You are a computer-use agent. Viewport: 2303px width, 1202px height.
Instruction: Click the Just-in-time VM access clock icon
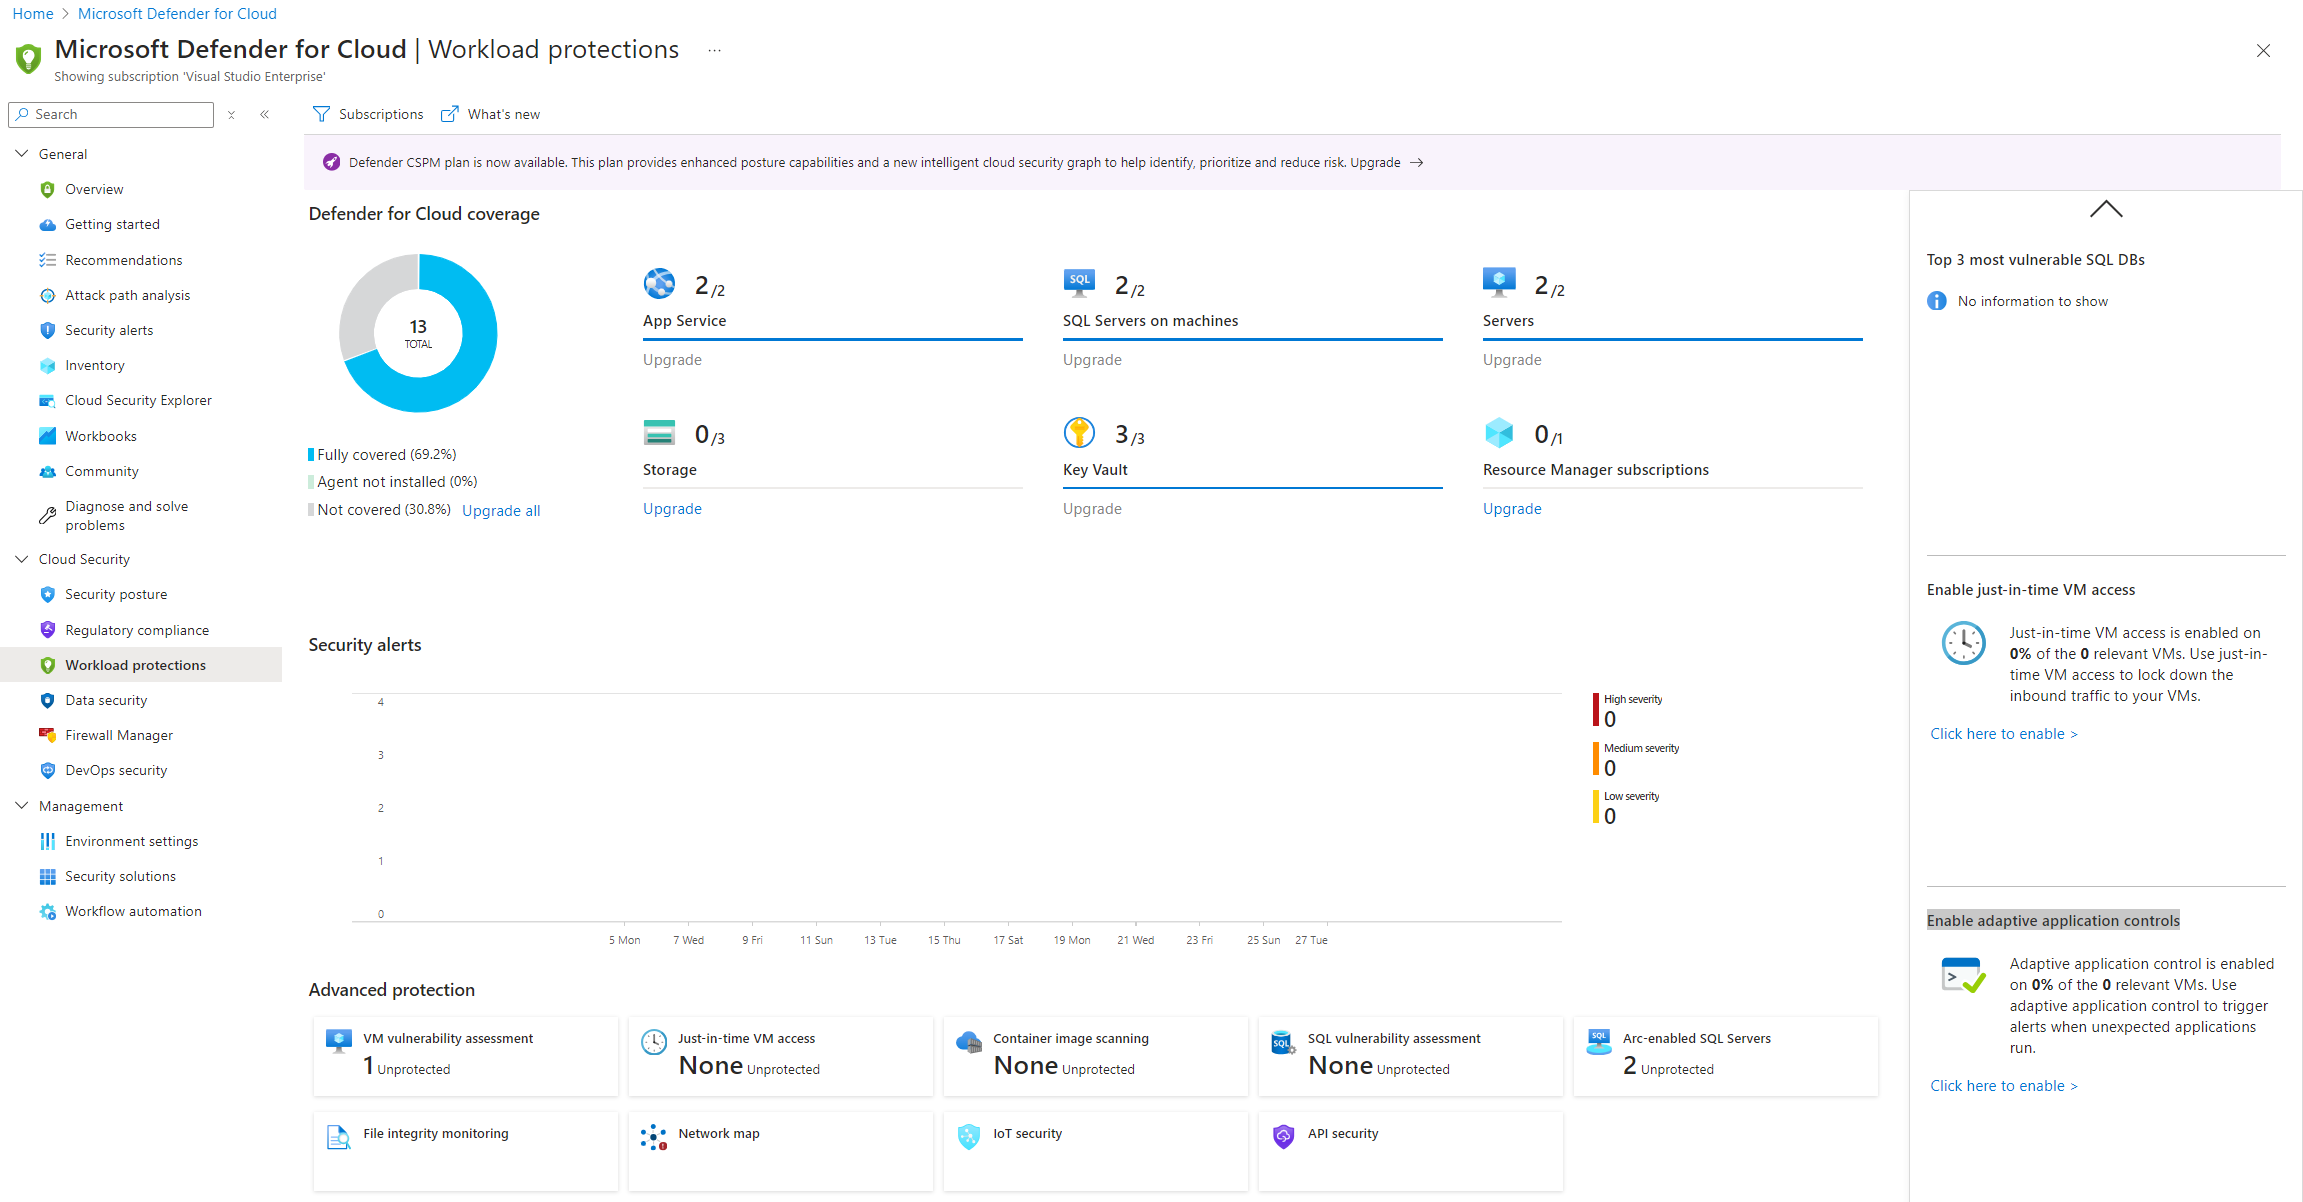coord(653,1042)
